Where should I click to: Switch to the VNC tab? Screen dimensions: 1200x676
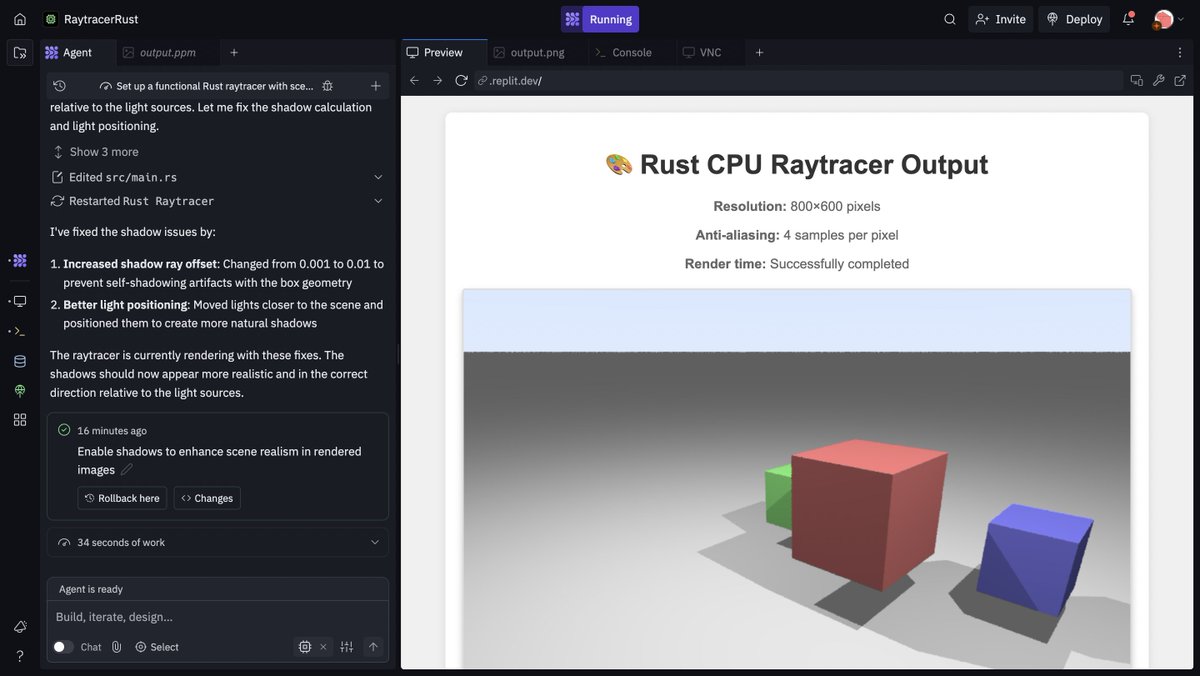tap(702, 52)
